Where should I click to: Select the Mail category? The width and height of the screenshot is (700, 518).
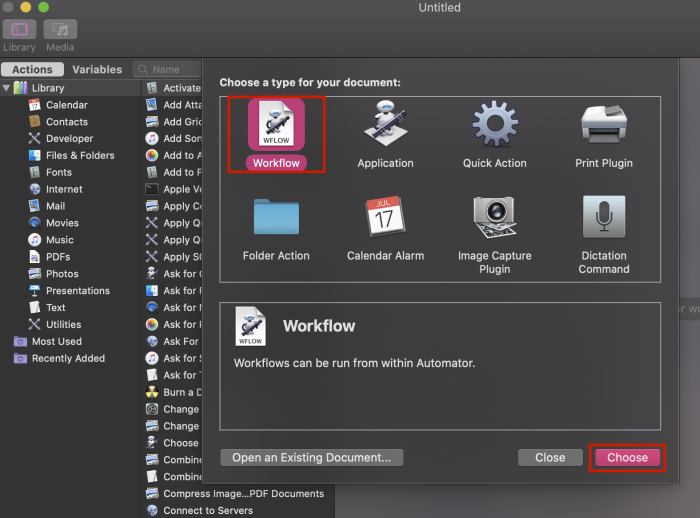tap(55, 206)
